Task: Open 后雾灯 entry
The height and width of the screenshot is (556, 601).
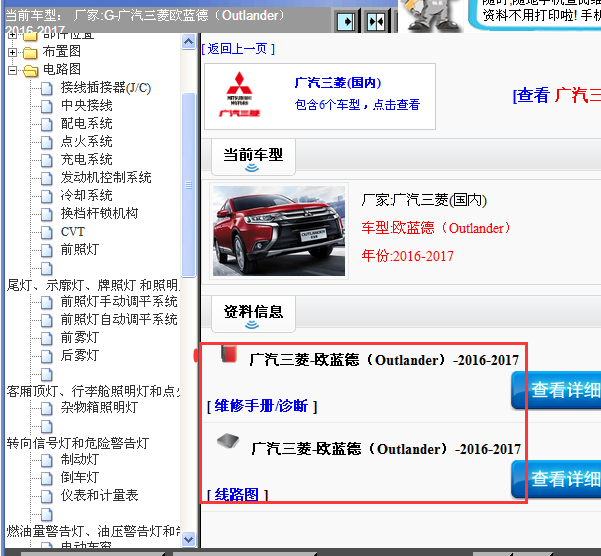Action: tap(80, 355)
